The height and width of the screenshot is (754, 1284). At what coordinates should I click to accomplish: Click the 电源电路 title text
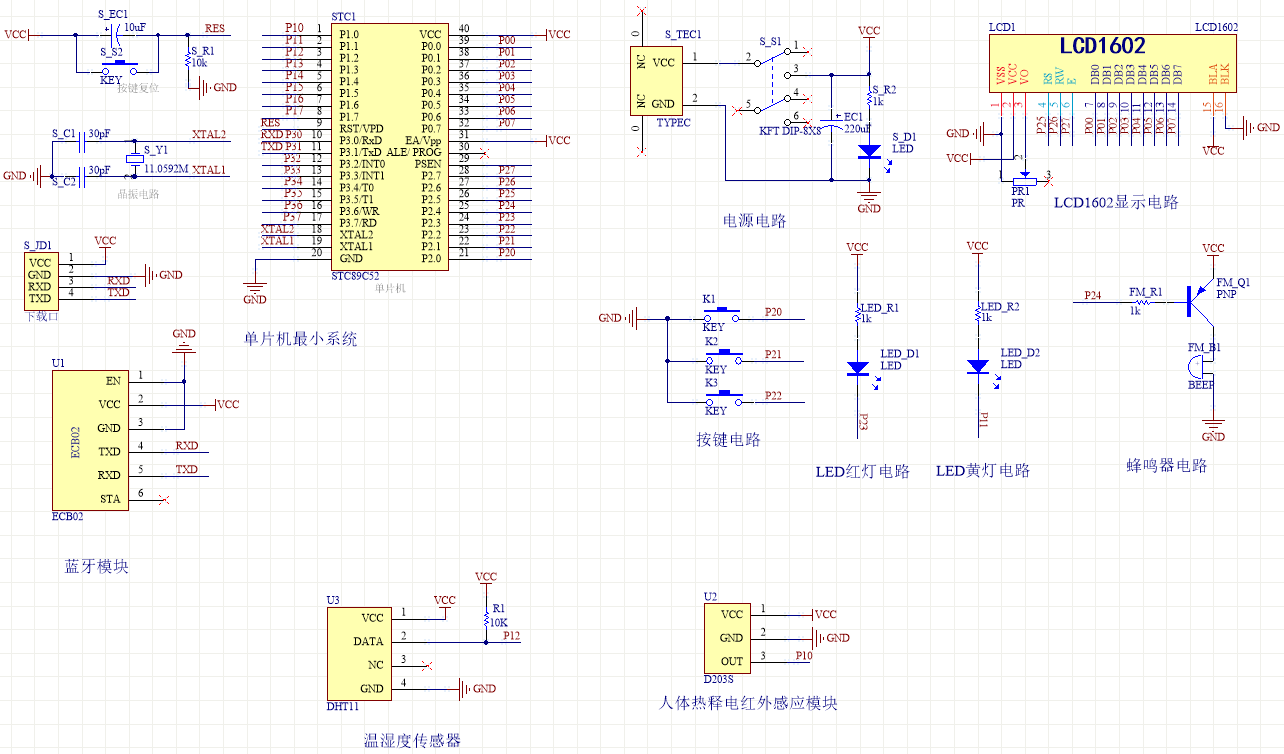(x=754, y=221)
